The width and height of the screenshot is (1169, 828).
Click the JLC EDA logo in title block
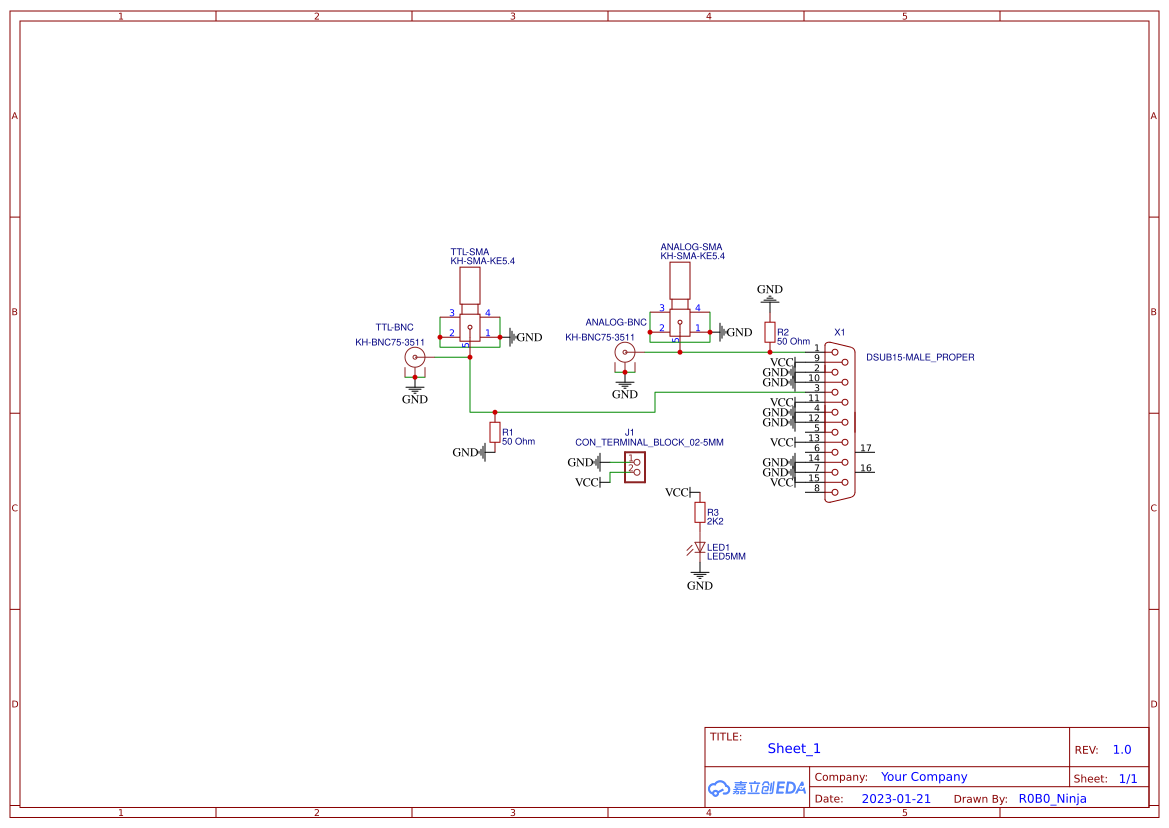(755, 788)
